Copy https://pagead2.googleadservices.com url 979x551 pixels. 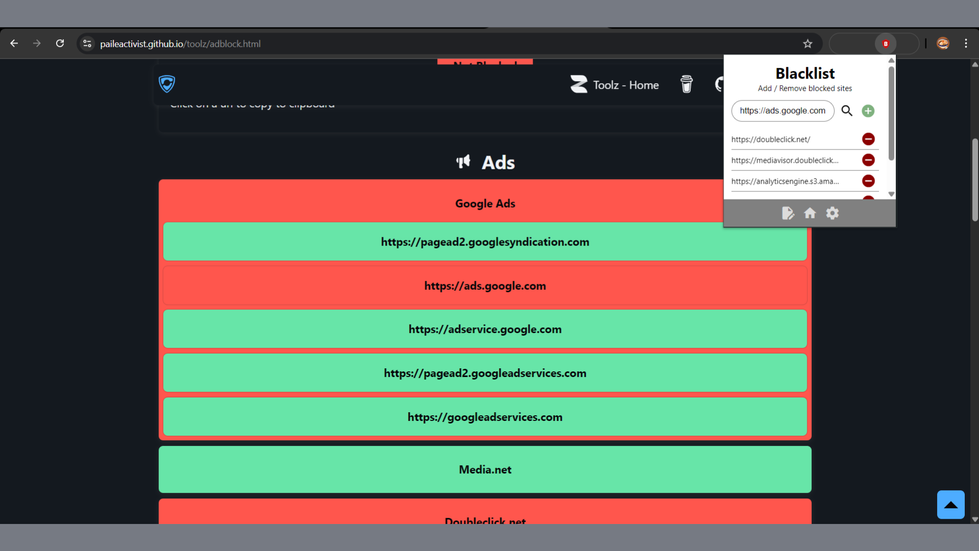pos(485,373)
